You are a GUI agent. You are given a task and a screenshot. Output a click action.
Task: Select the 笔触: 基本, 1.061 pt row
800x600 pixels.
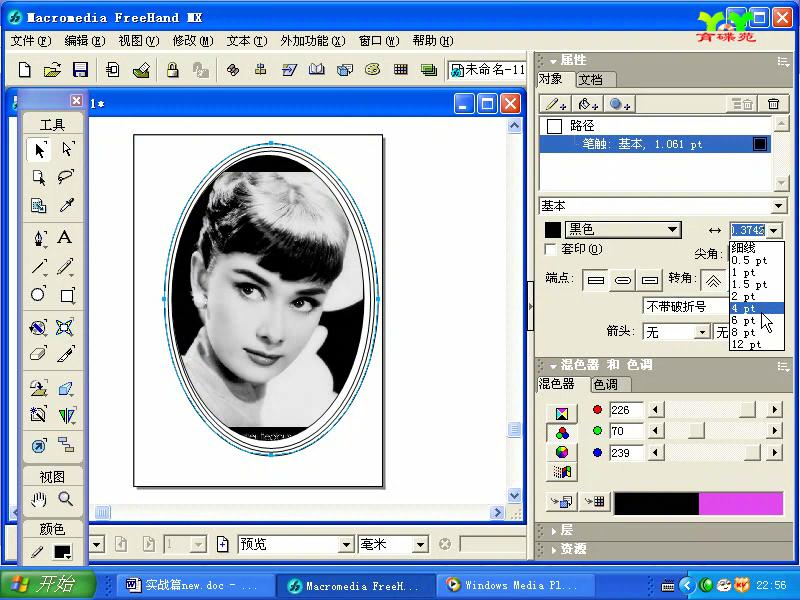click(656, 144)
